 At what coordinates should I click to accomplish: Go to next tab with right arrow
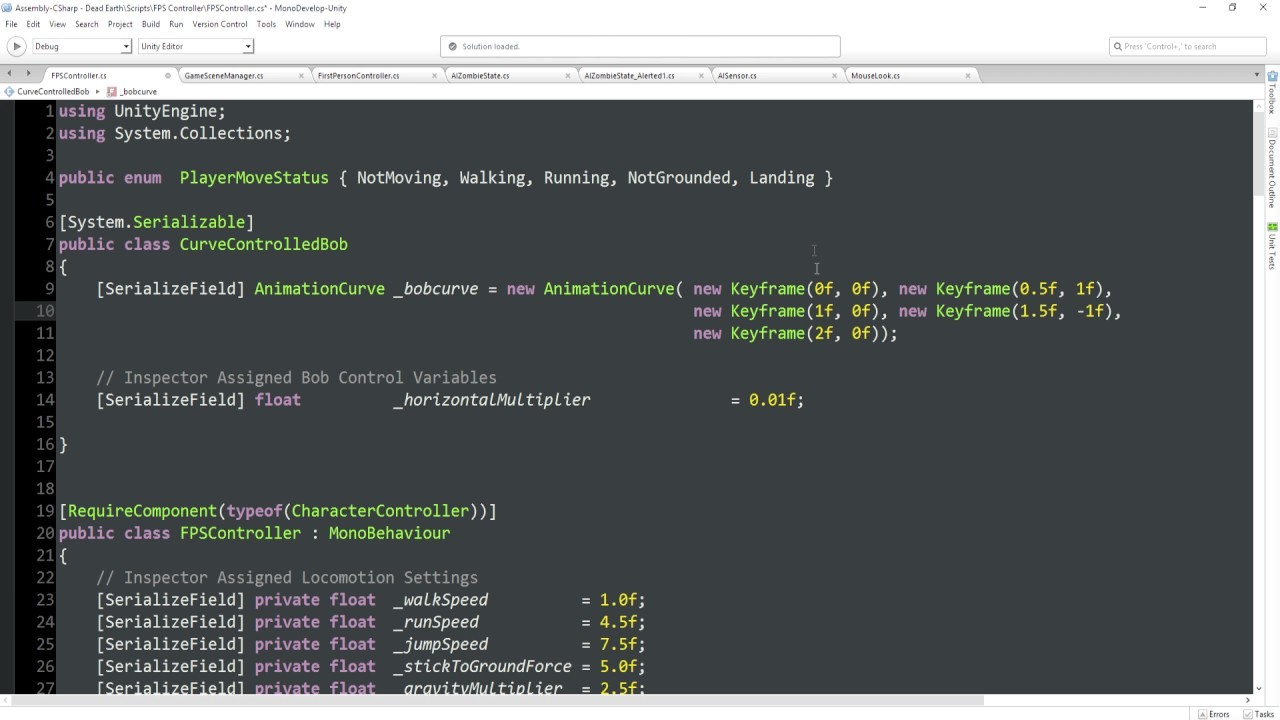(26, 75)
